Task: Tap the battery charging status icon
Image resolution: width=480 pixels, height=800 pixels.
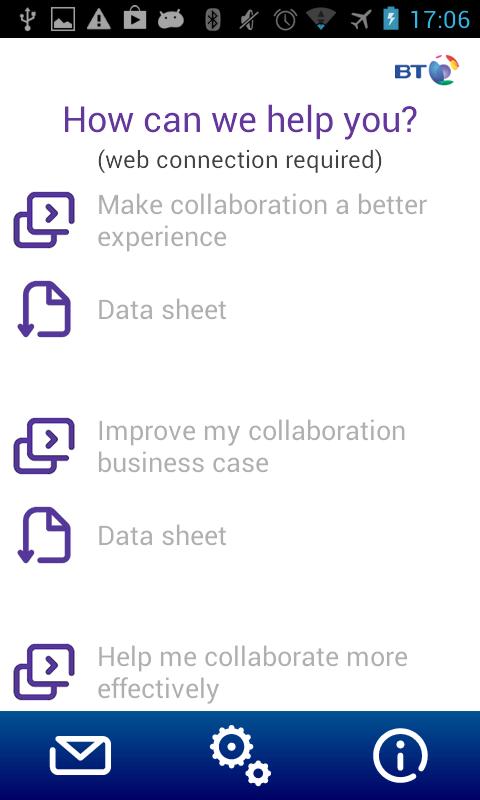Action: point(391,19)
